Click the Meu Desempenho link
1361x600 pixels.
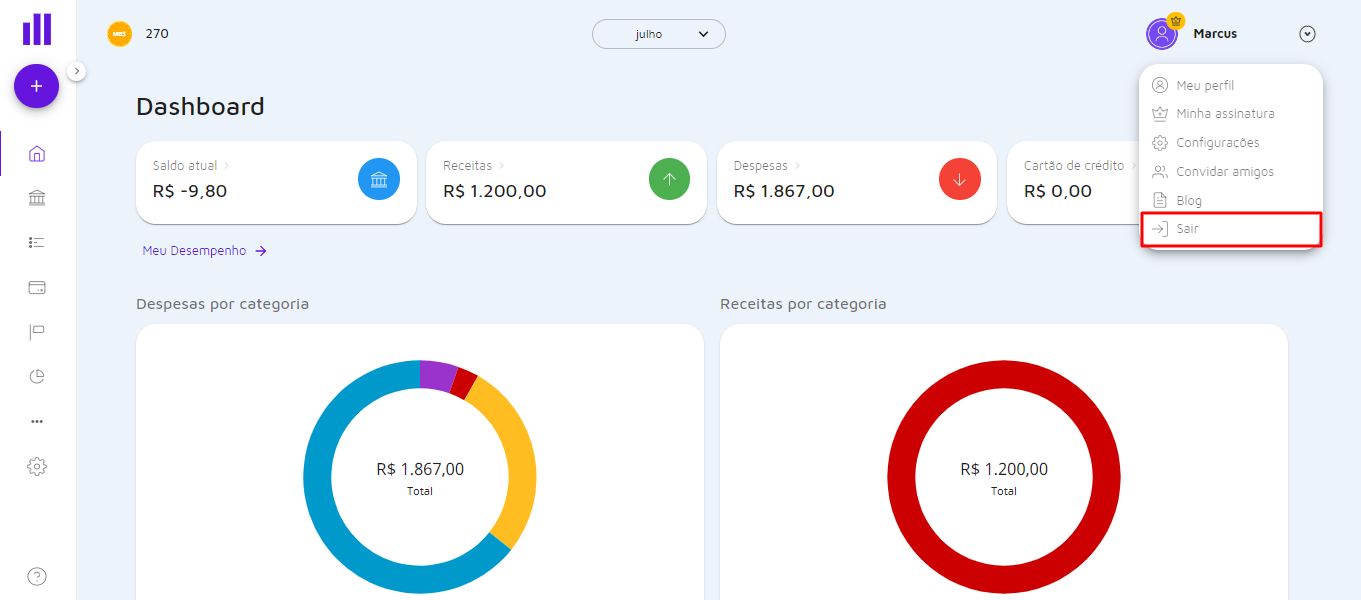pos(204,251)
